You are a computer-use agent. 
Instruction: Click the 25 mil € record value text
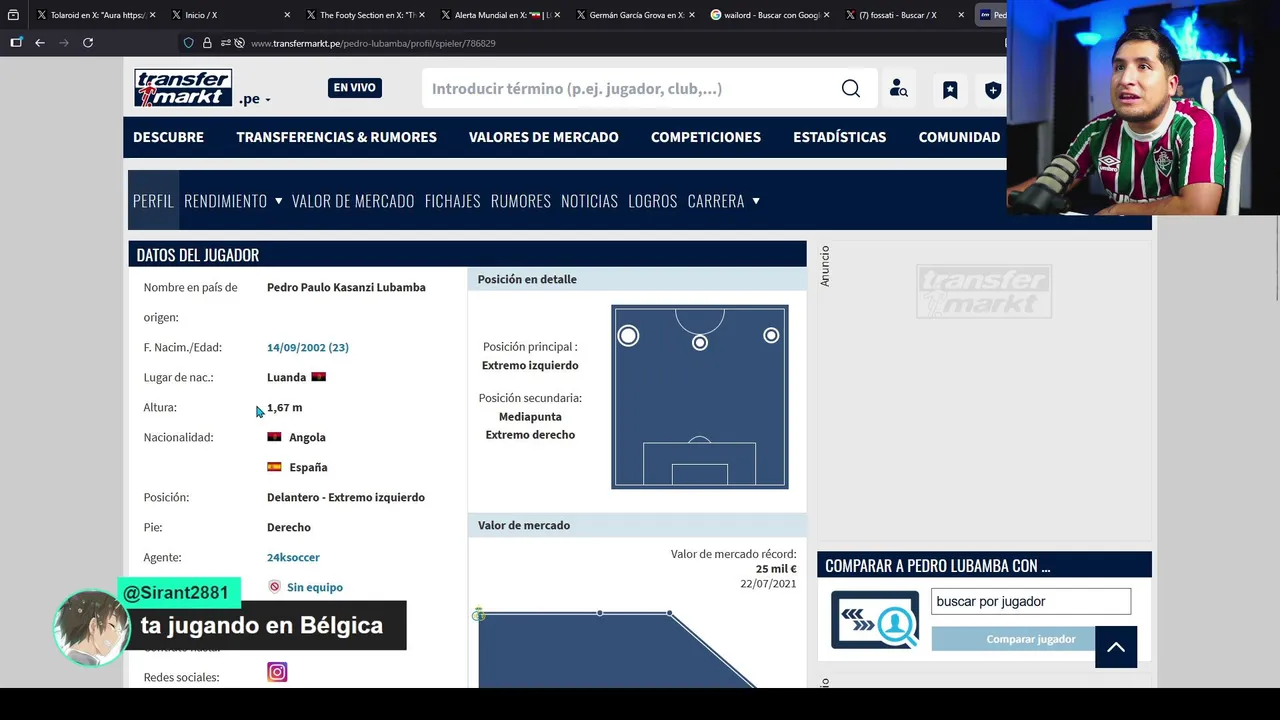pos(776,569)
